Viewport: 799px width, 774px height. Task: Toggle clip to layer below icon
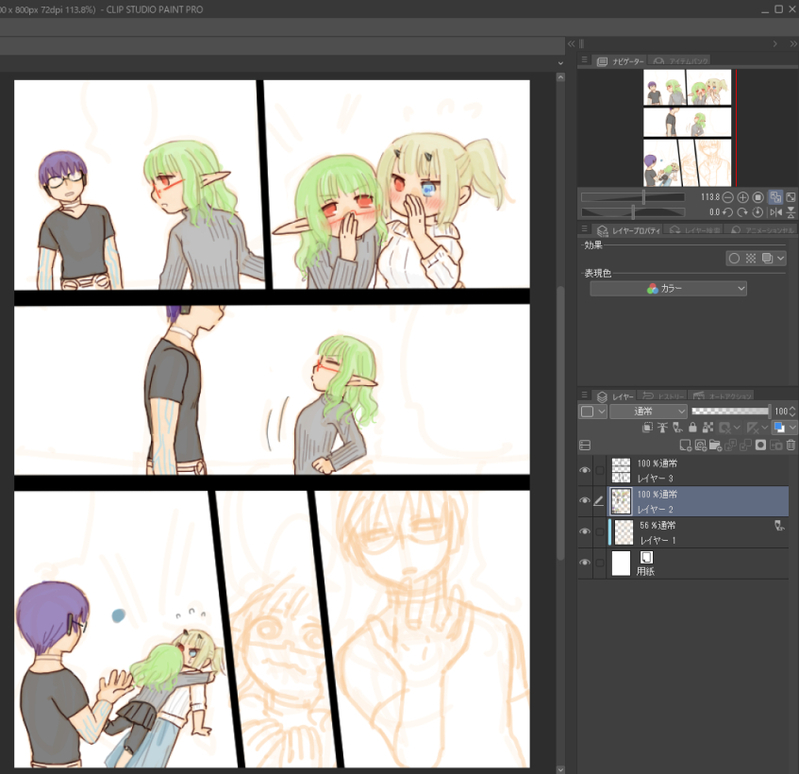click(x=647, y=428)
